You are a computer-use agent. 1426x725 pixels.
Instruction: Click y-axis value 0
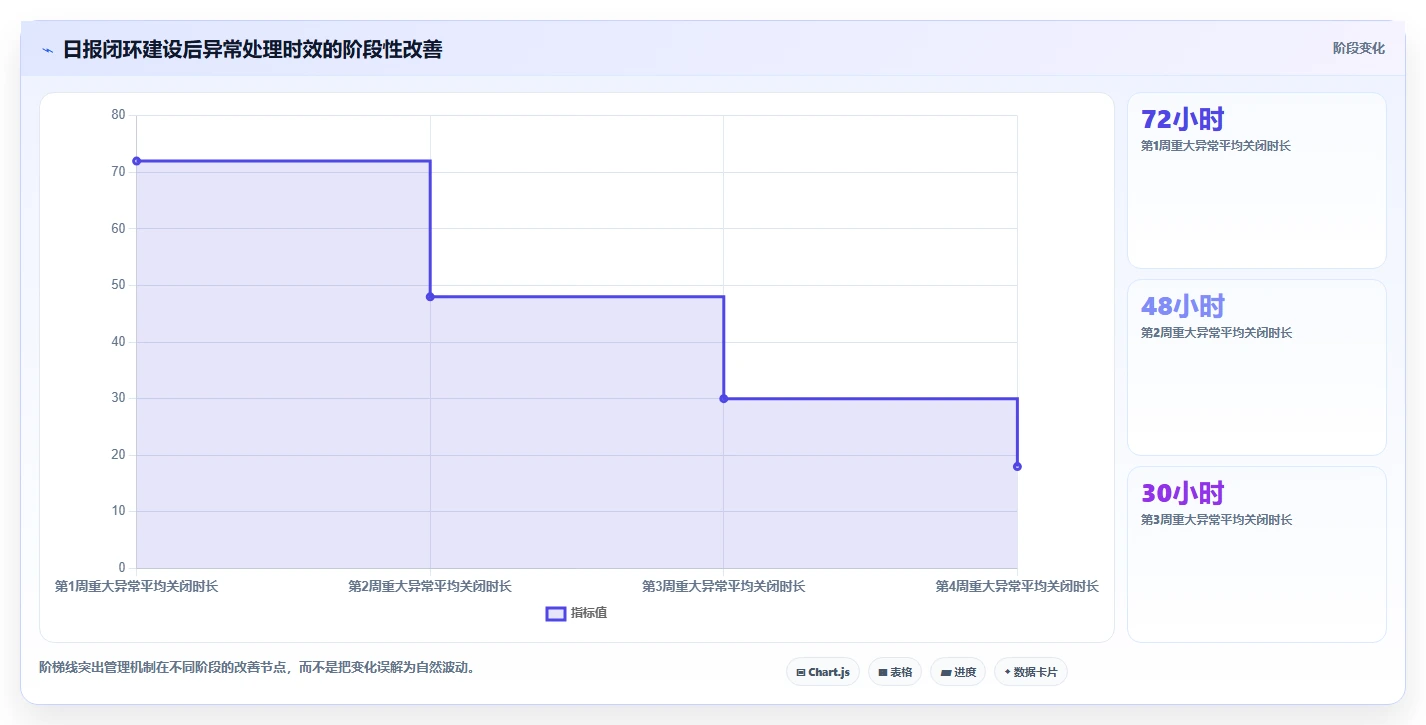pos(122,568)
